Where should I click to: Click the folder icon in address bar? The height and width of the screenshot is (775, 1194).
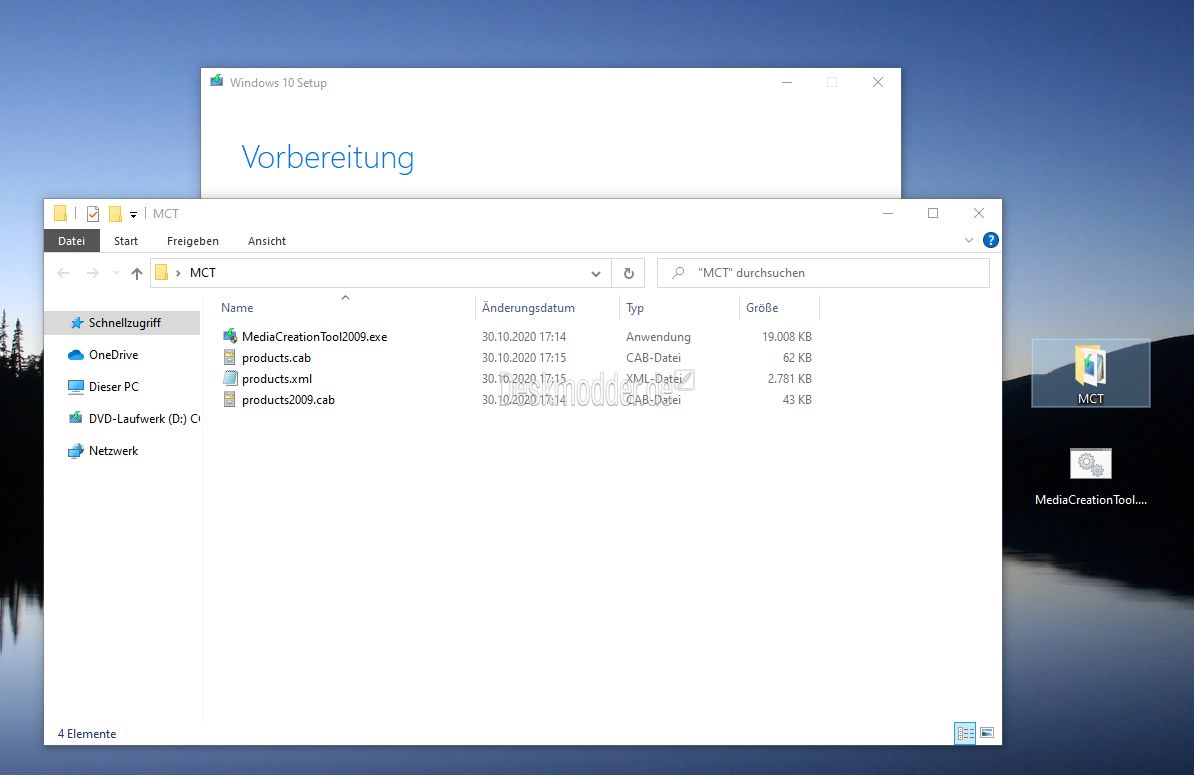click(x=161, y=273)
